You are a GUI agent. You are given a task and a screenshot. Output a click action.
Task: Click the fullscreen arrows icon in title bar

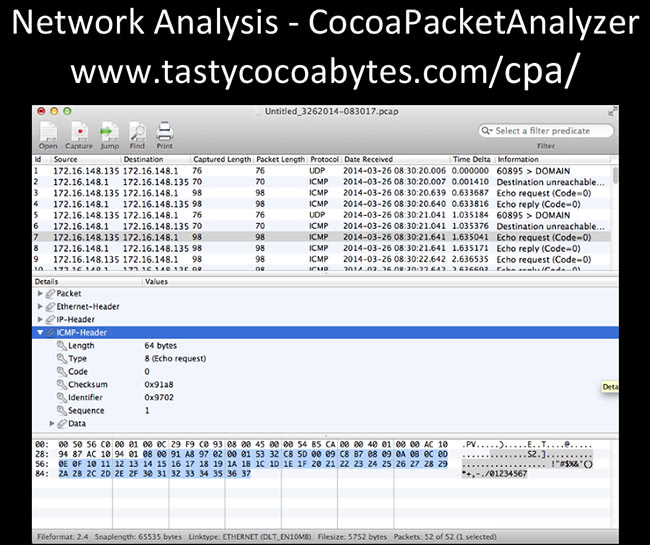pyautogui.click(x=612, y=111)
